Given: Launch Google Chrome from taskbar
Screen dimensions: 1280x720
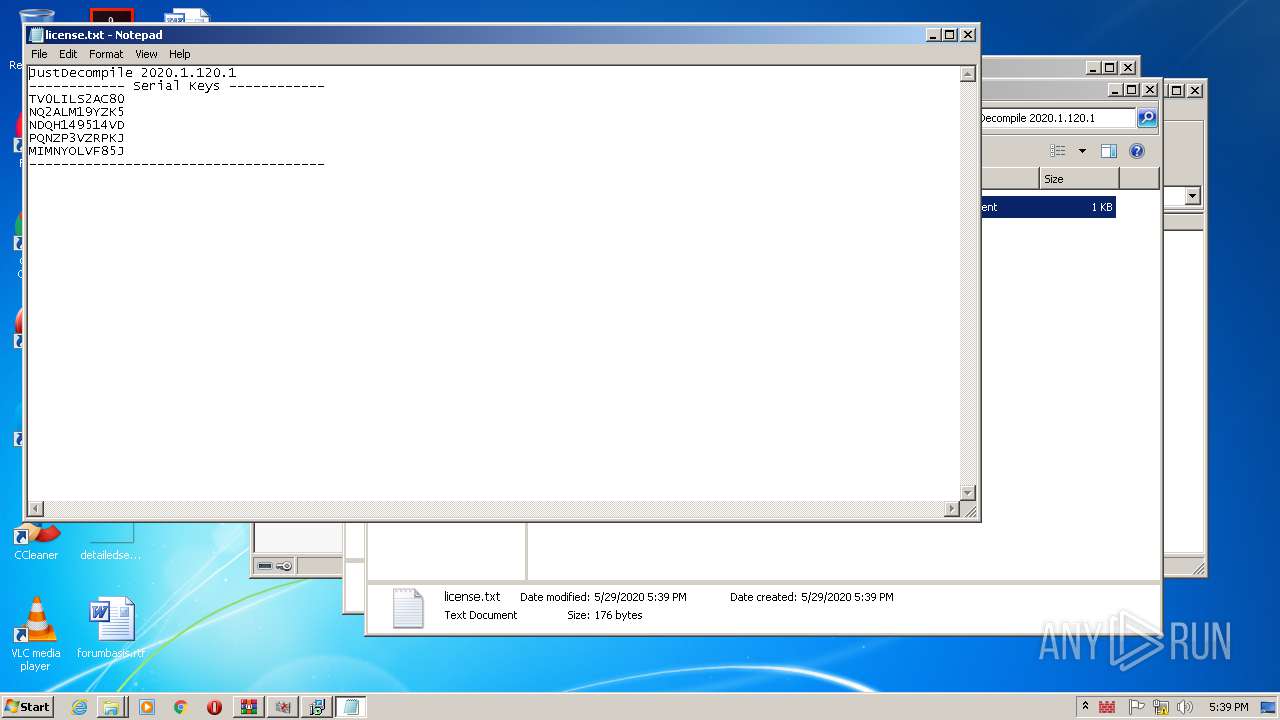Looking at the screenshot, I should coord(180,707).
